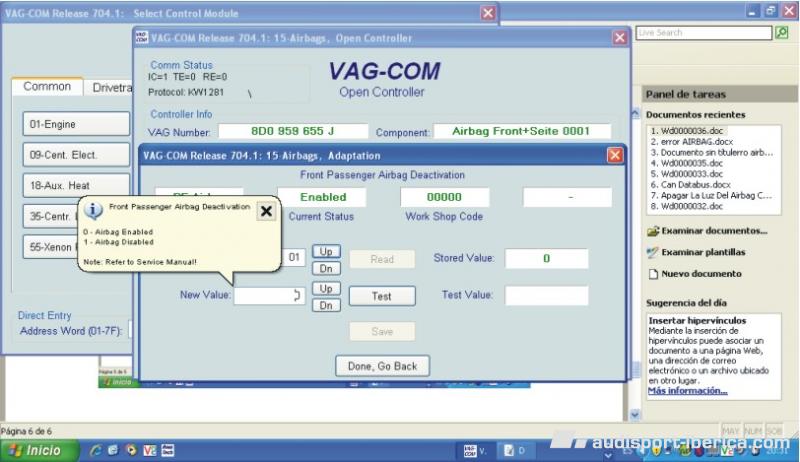Click Word document scrollbar up arrow
Viewport: 800px width, 462px height.
635,113
